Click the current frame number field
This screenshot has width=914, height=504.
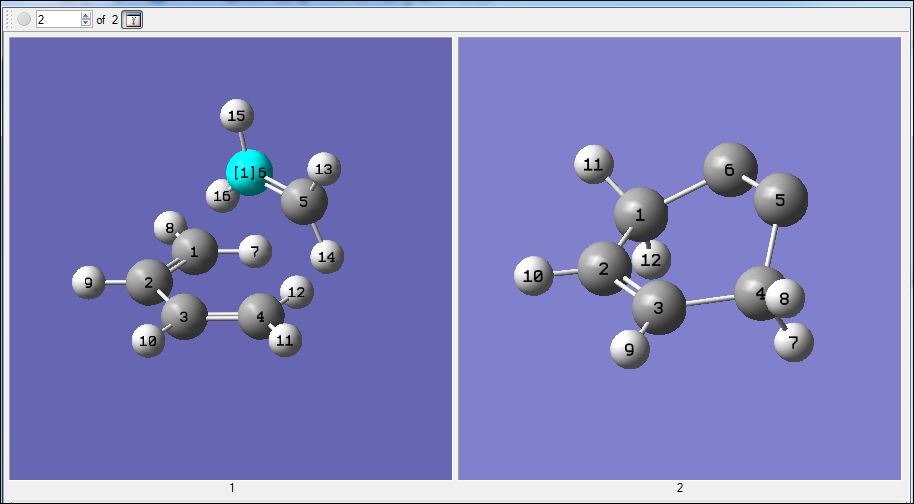(58, 20)
